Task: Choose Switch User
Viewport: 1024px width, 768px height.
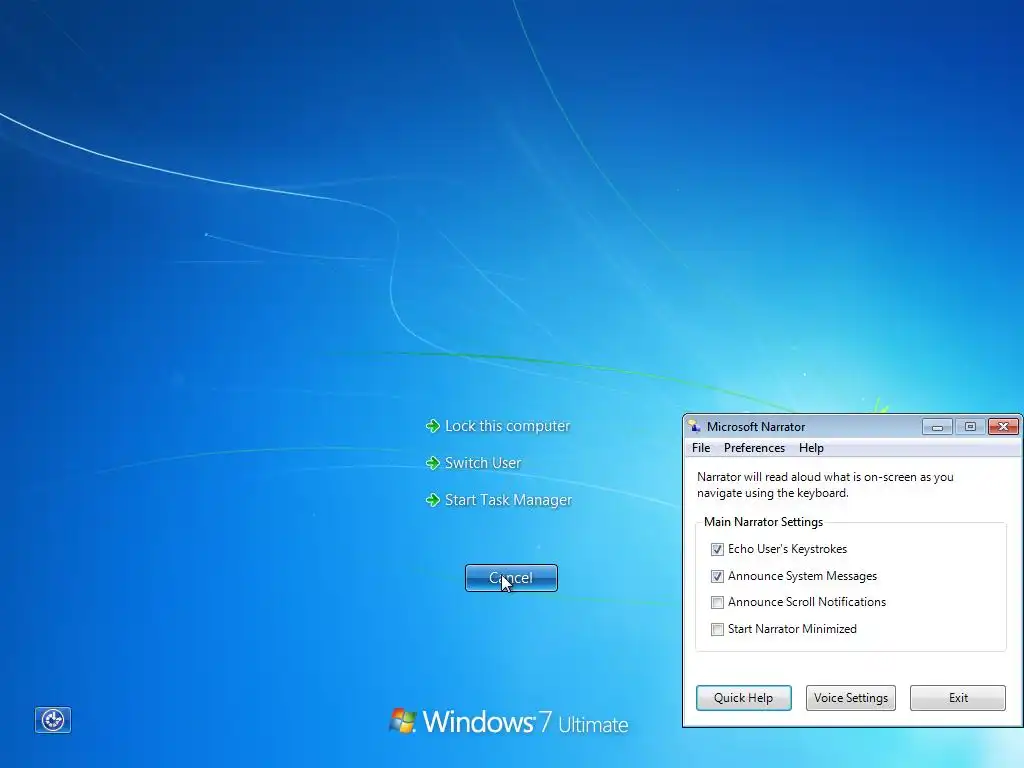Action: (483, 463)
